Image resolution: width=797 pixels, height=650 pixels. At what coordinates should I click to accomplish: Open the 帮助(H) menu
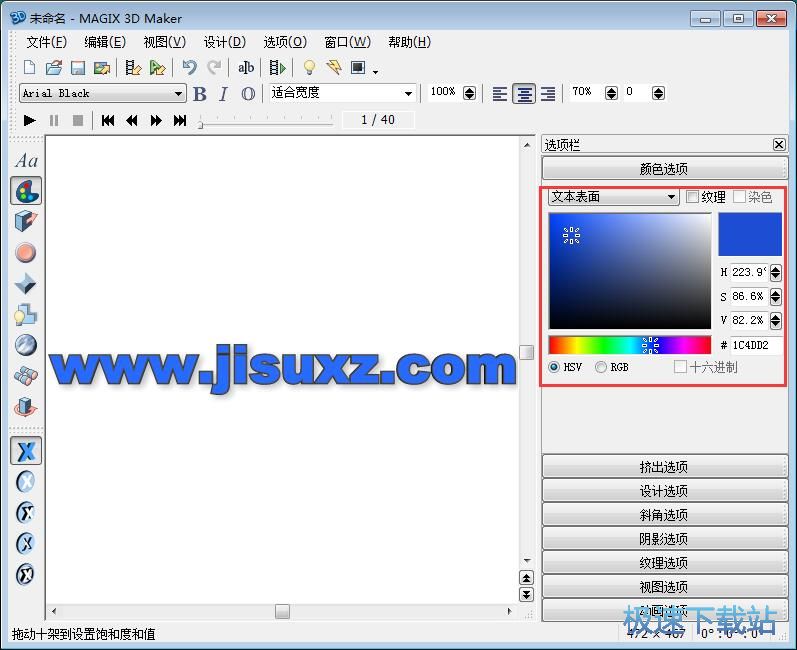click(410, 42)
